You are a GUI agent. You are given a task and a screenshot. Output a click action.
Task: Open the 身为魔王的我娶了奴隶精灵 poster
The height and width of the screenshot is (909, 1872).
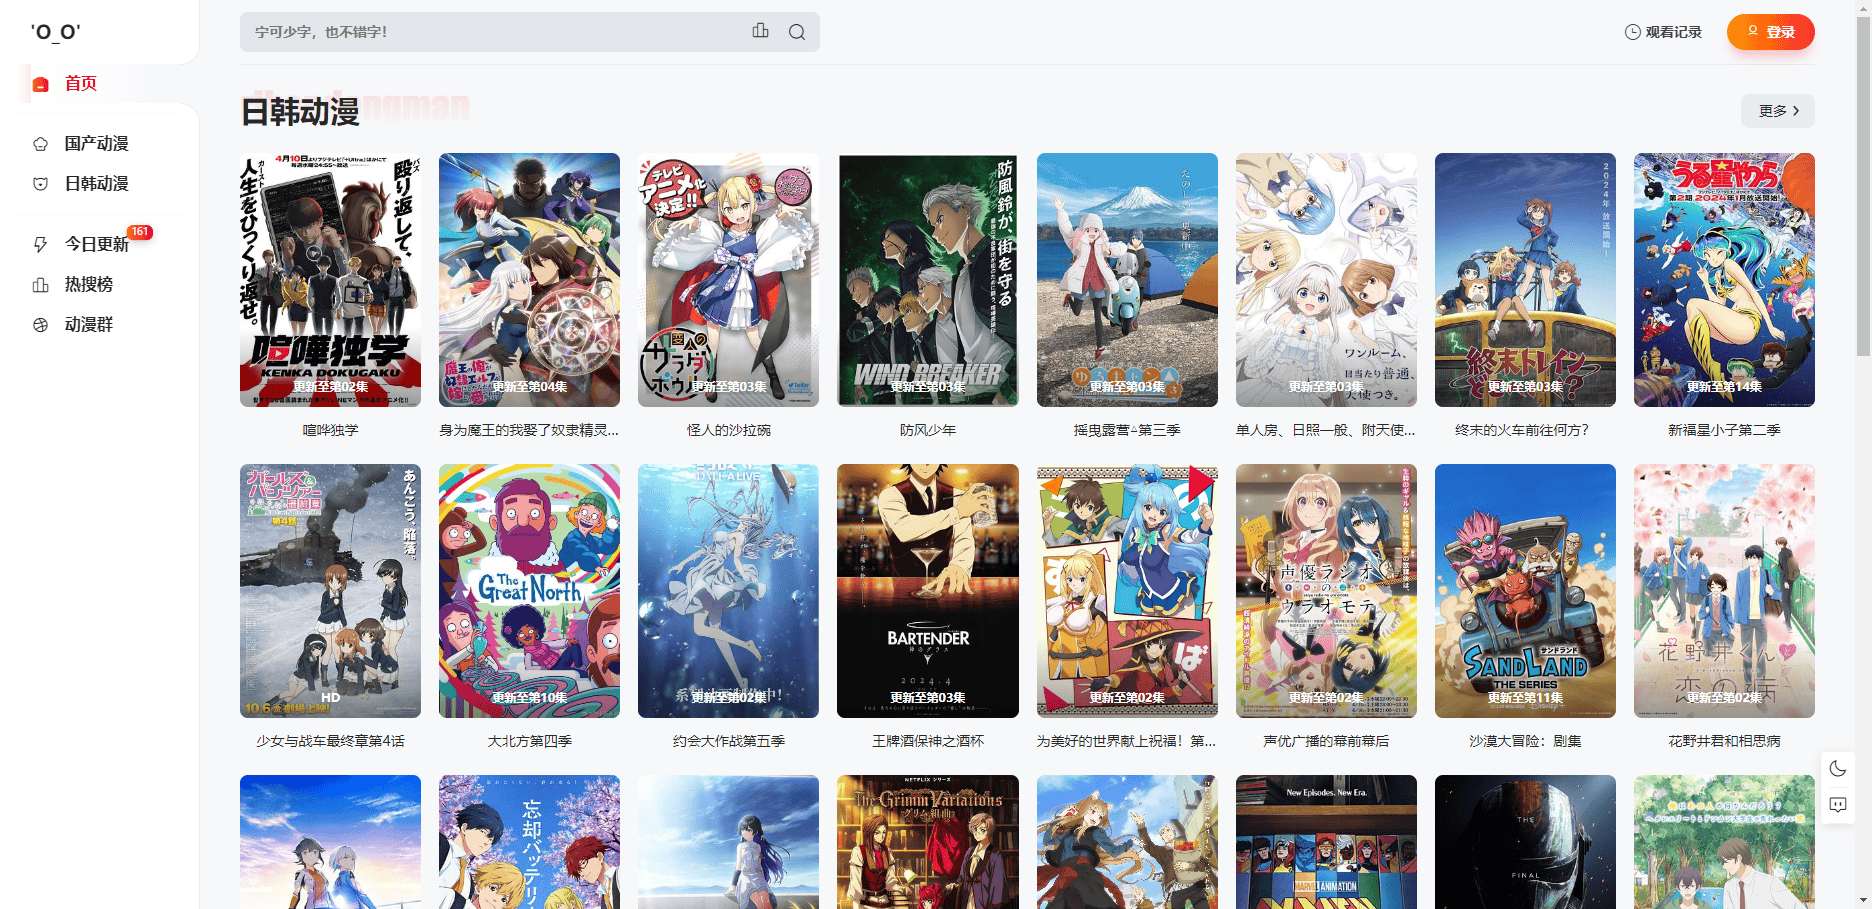coord(529,280)
